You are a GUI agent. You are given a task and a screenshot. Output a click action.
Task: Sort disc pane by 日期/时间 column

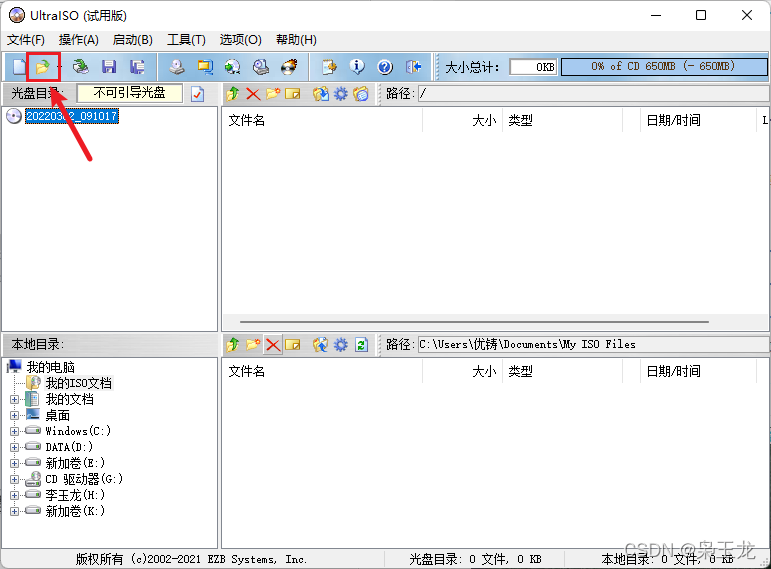coord(698,120)
